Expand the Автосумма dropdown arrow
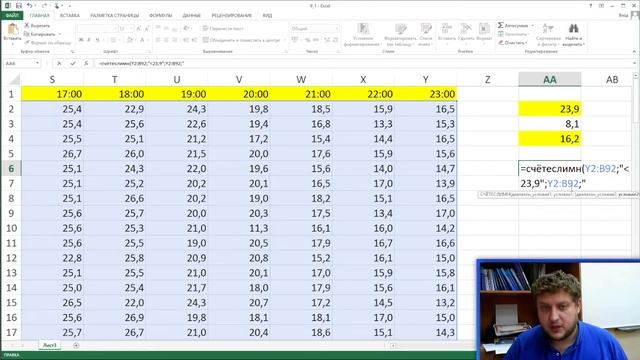This screenshot has width=640, height=360. (x=532, y=26)
